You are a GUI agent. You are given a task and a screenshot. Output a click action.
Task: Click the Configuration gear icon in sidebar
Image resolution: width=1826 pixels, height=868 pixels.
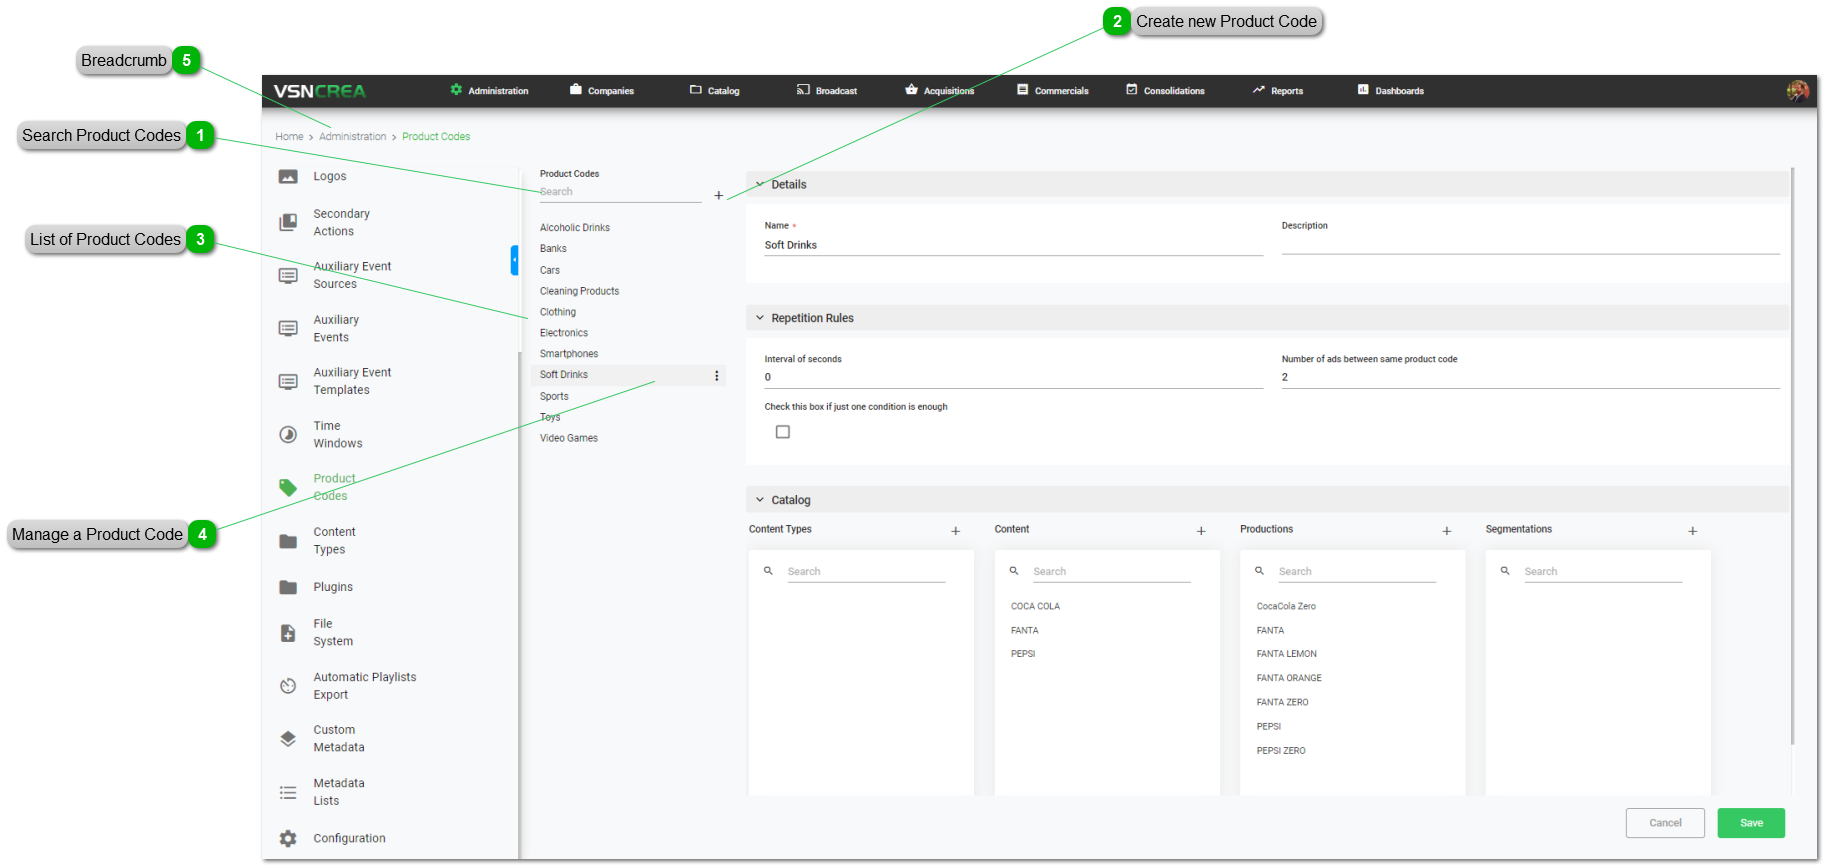288,839
